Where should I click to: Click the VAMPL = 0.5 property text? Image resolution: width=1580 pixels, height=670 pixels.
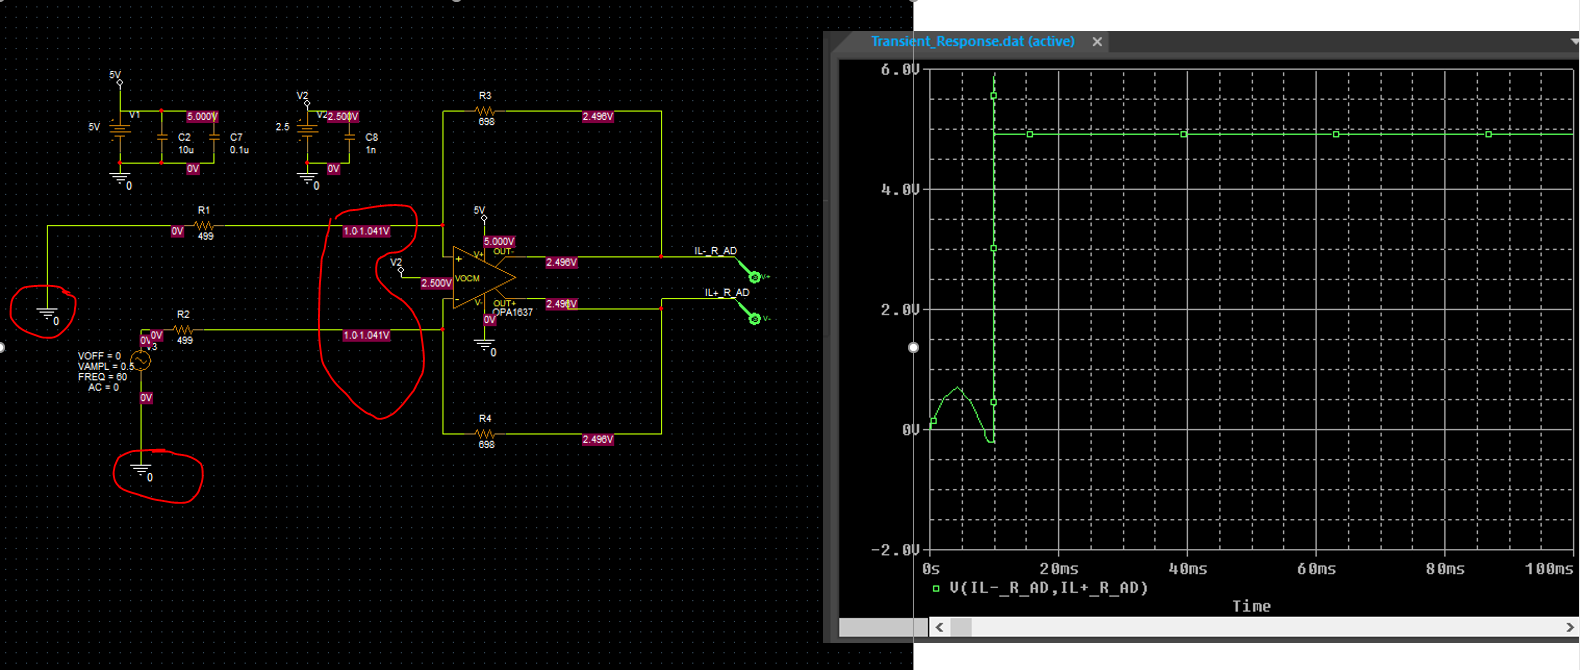tap(105, 366)
